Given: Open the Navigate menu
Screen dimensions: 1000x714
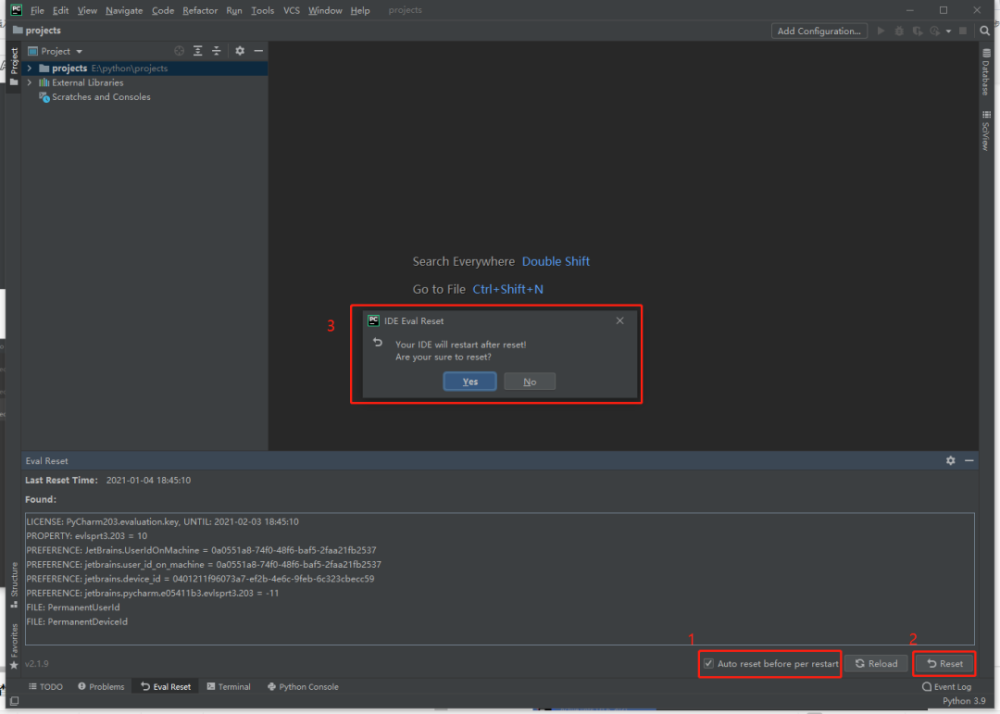Looking at the screenshot, I should coord(124,10).
